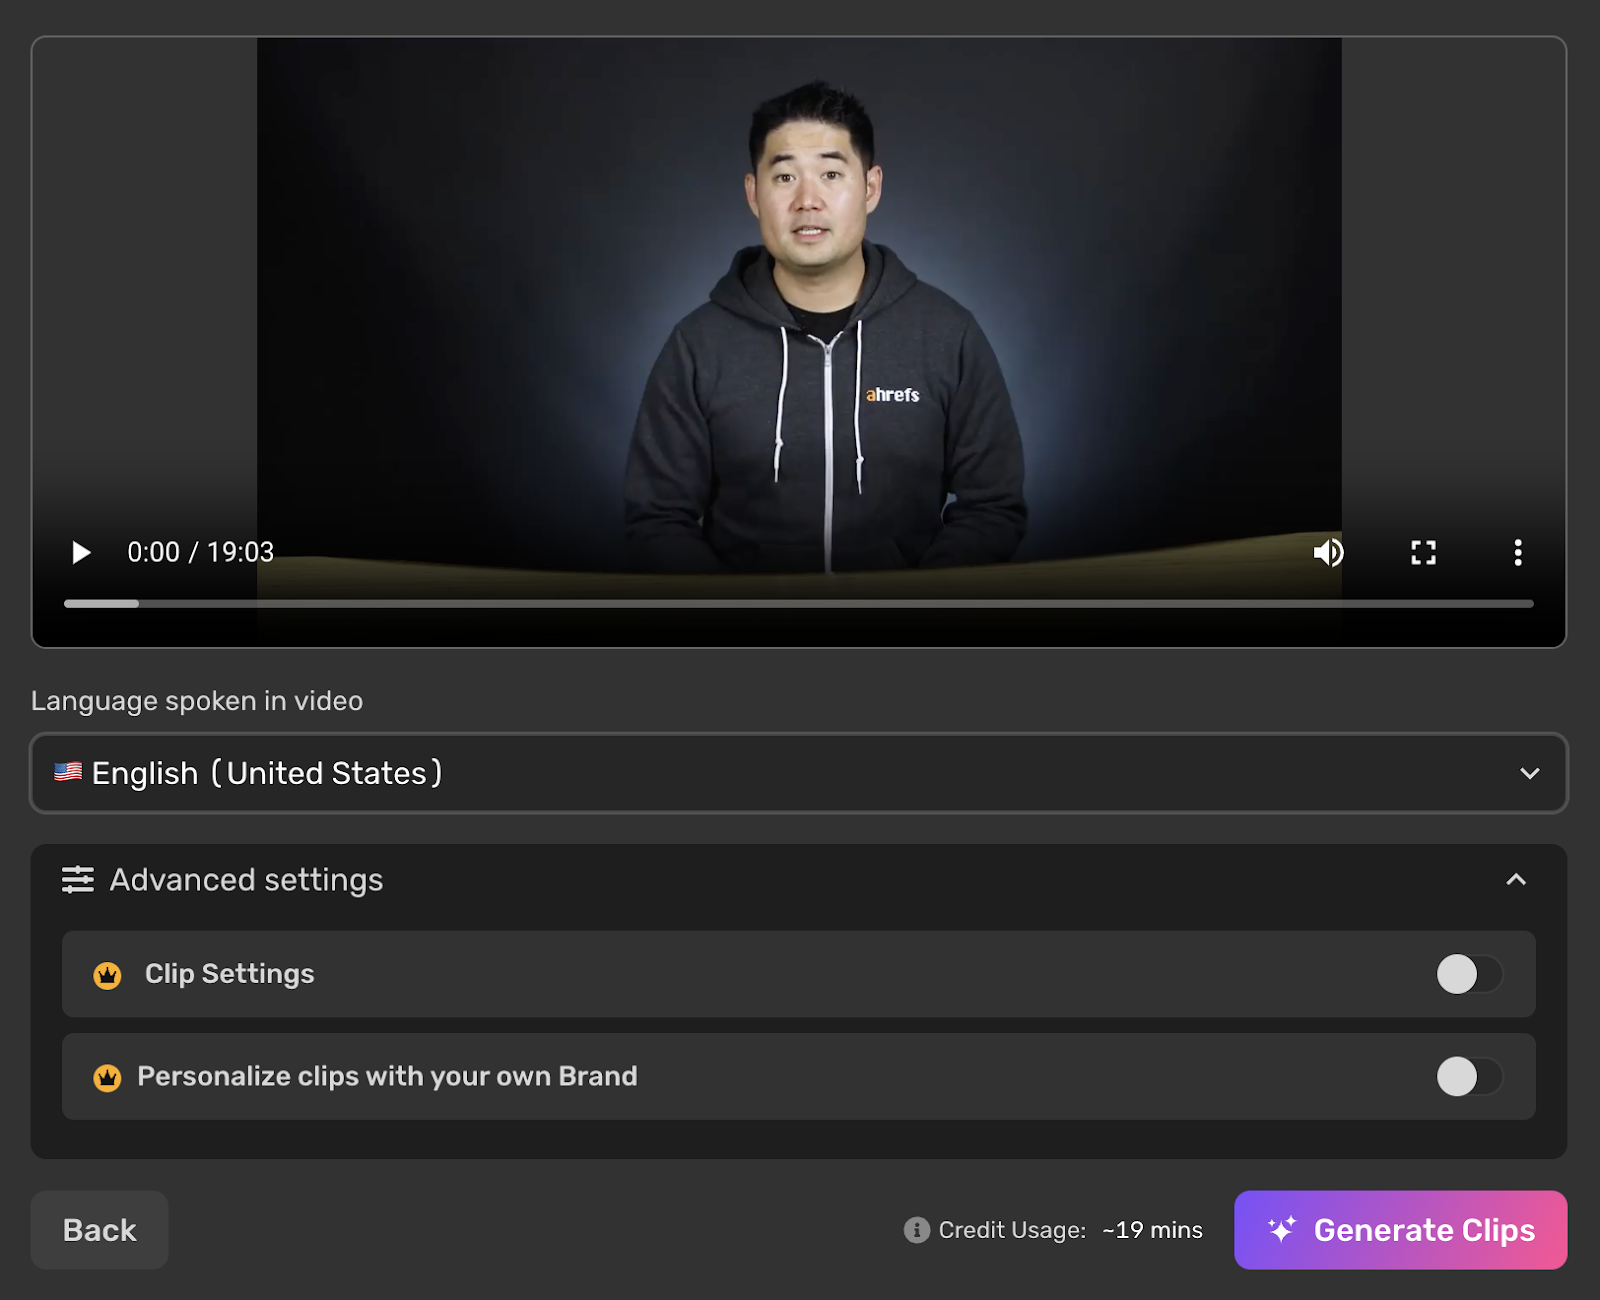Viewport: 1600px width, 1300px height.
Task: Click the Advanced settings sliders icon
Action: [78, 880]
